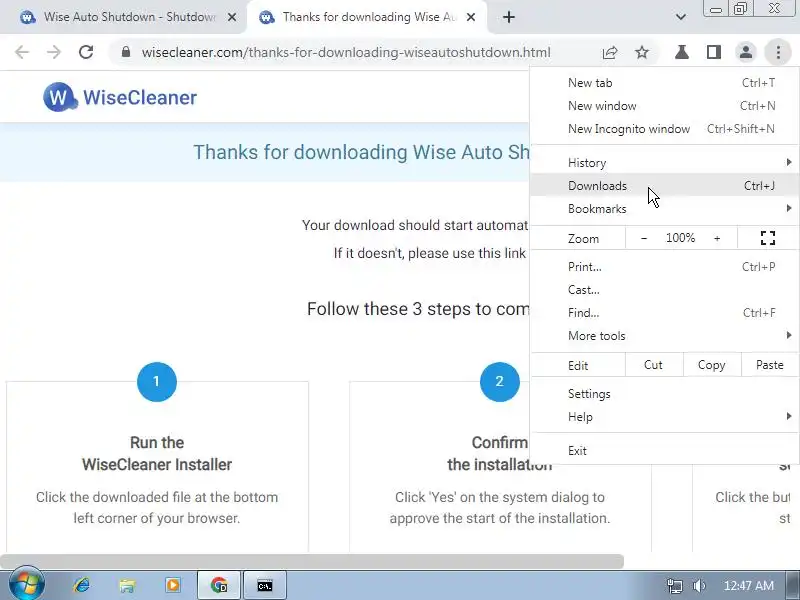Click the address bar URL
Image resolution: width=800 pixels, height=600 pixels.
[346, 52]
